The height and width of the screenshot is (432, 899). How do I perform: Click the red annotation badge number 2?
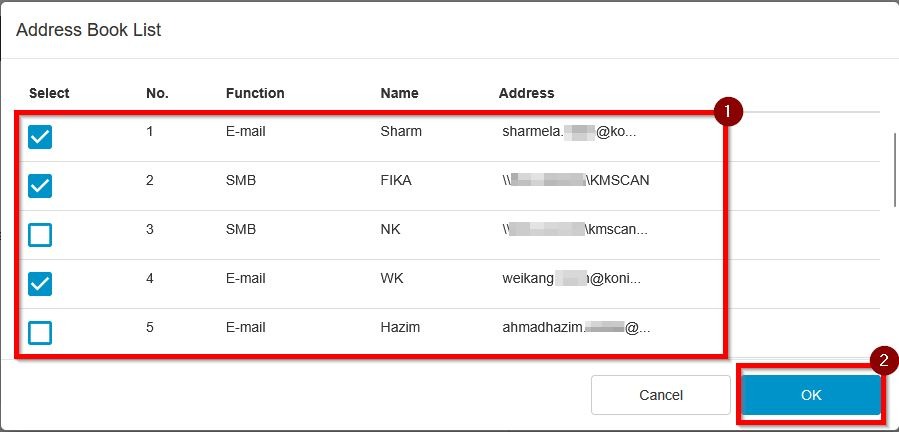(x=884, y=362)
